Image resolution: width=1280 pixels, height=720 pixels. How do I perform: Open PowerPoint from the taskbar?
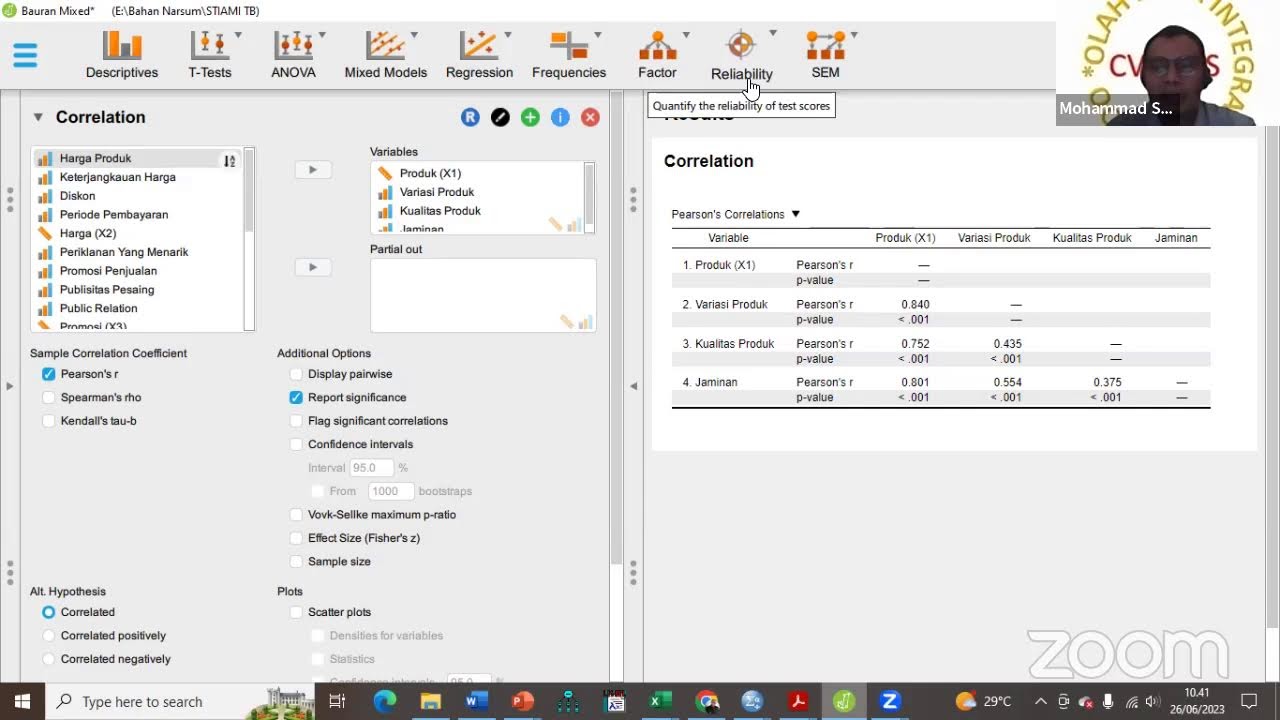522,701
